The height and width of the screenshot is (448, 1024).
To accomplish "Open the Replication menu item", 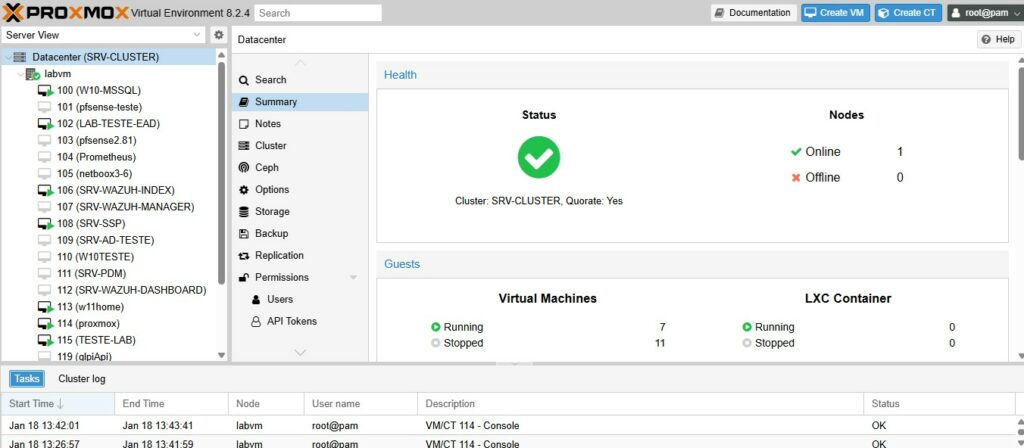I will [x=300, y=255].
